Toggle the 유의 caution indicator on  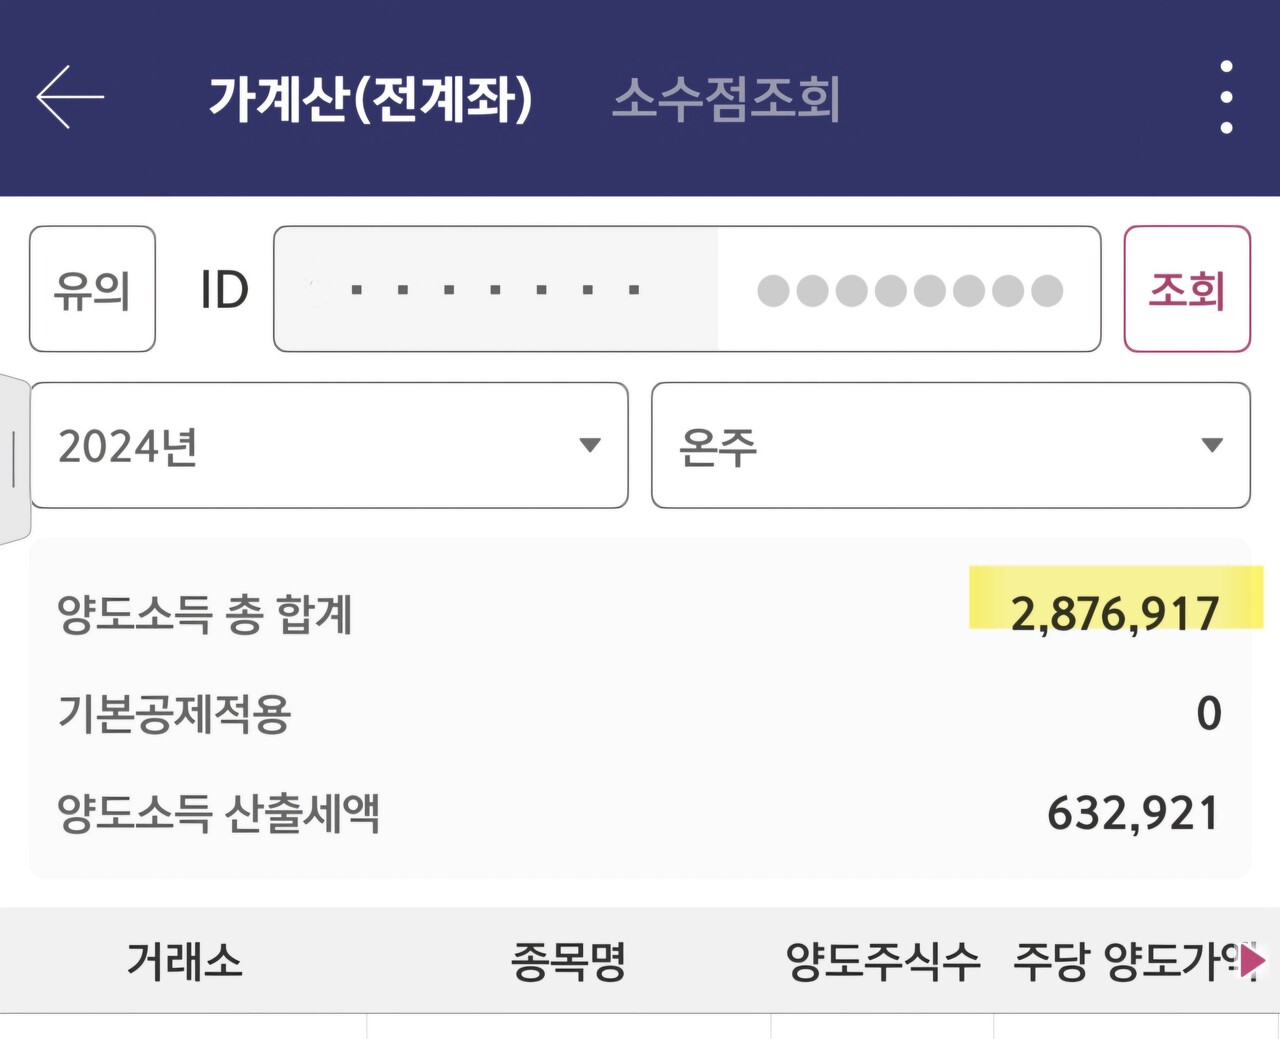coord(92,289)
